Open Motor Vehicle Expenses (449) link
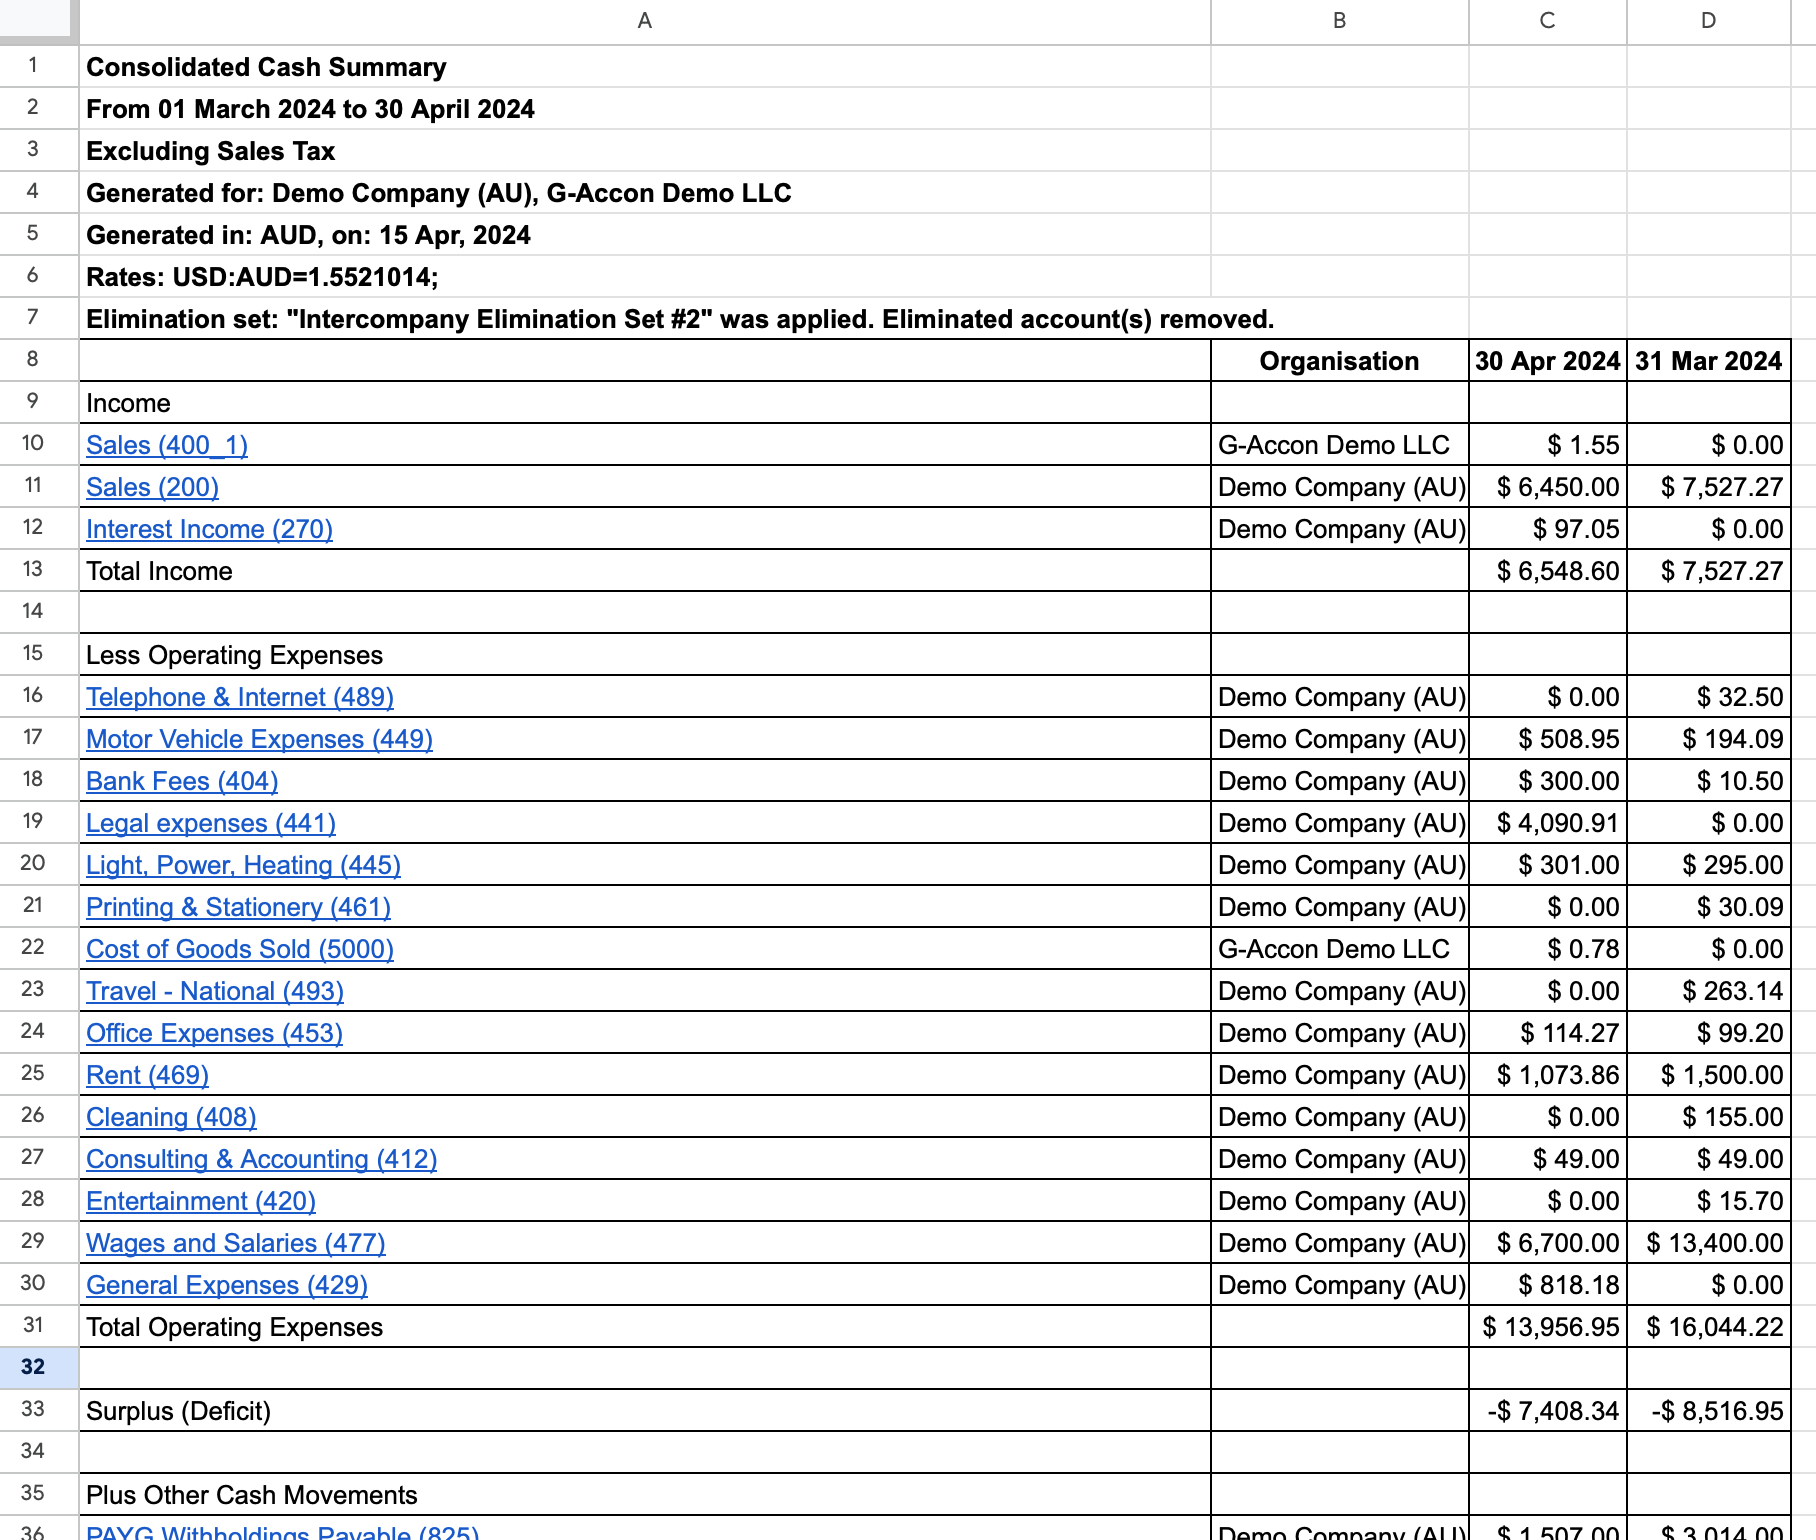 coord(259,739)
